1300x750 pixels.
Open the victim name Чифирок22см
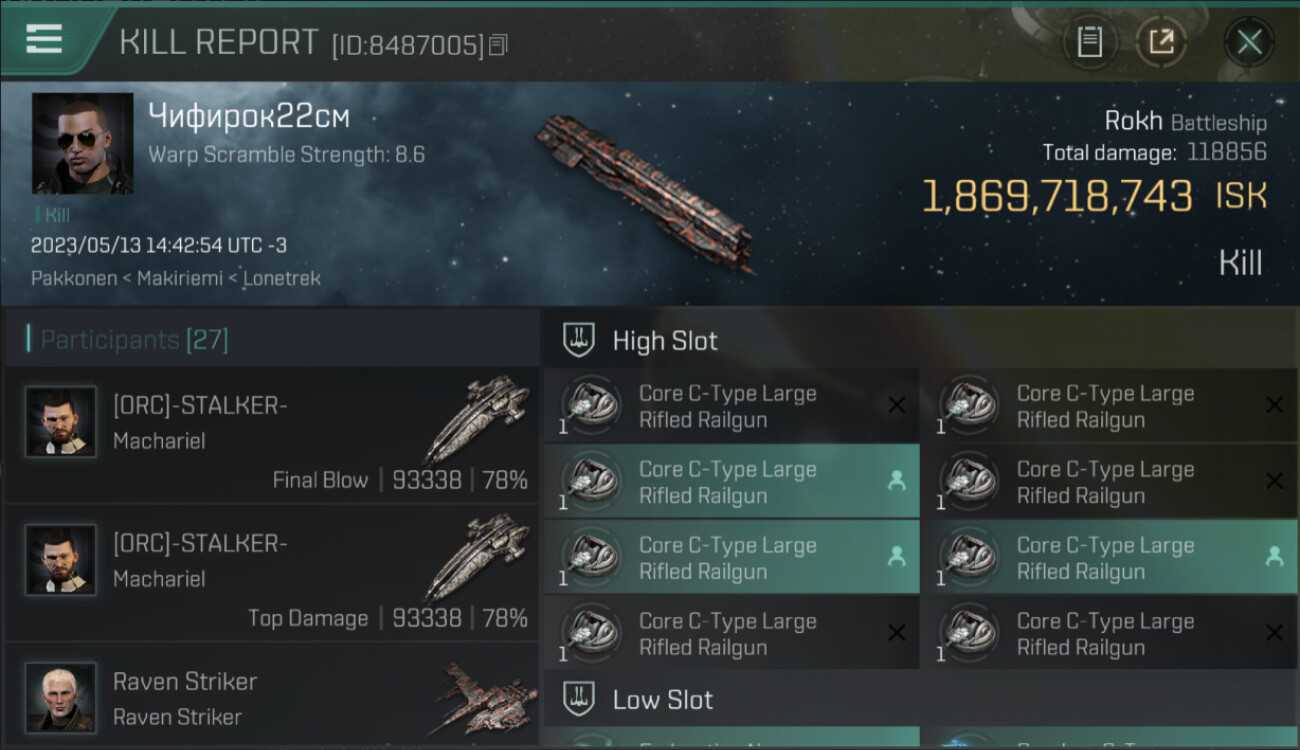(x=249, y=117)
